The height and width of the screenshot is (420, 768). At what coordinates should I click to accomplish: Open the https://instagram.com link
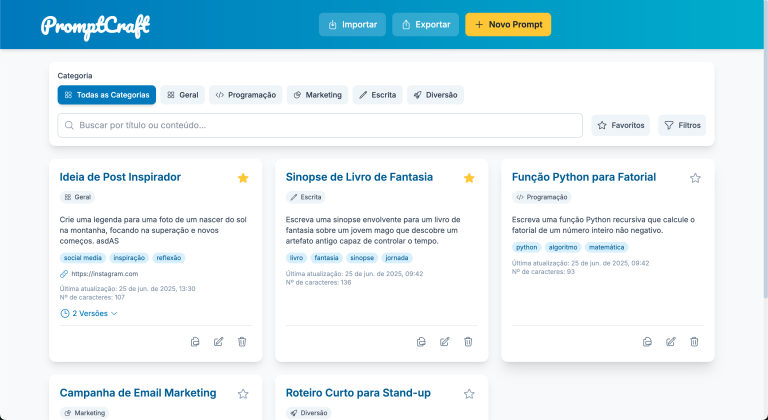[x=105, y=274]
